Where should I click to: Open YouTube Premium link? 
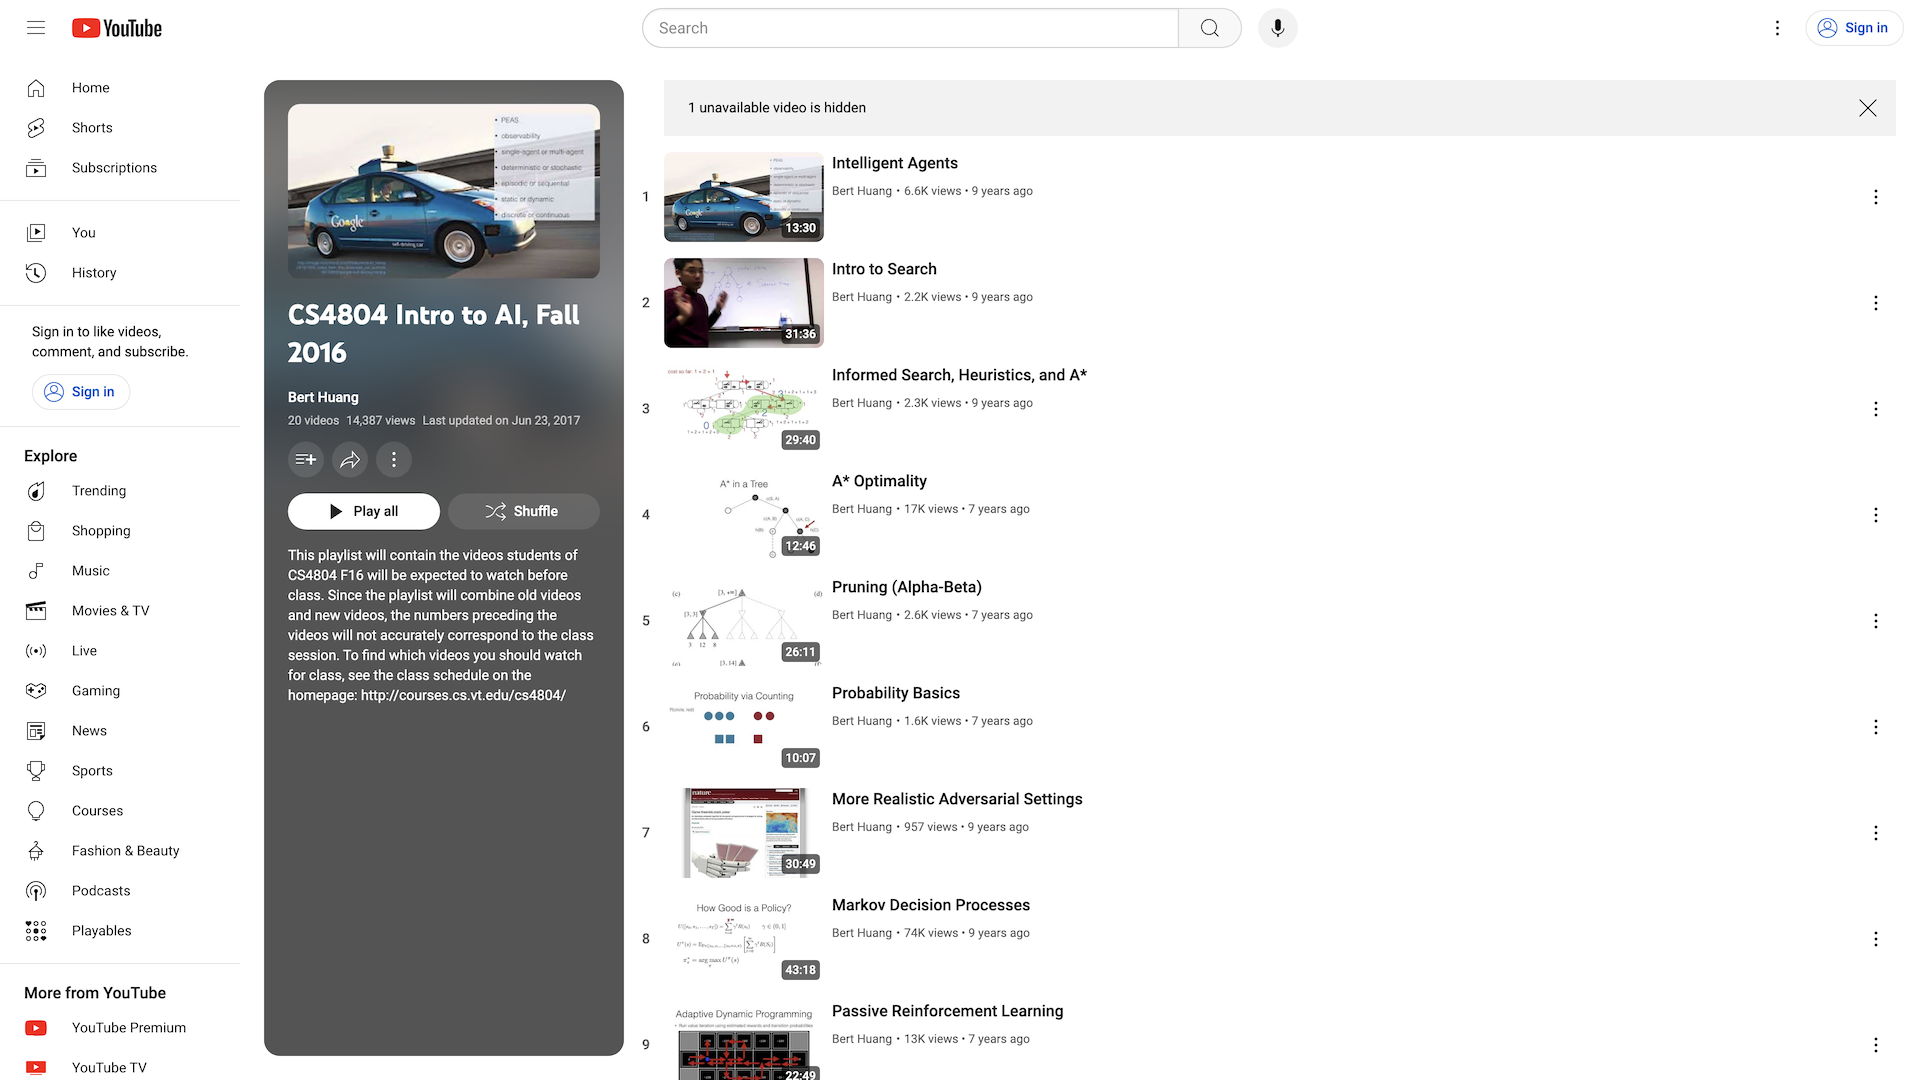(120, 1028)
